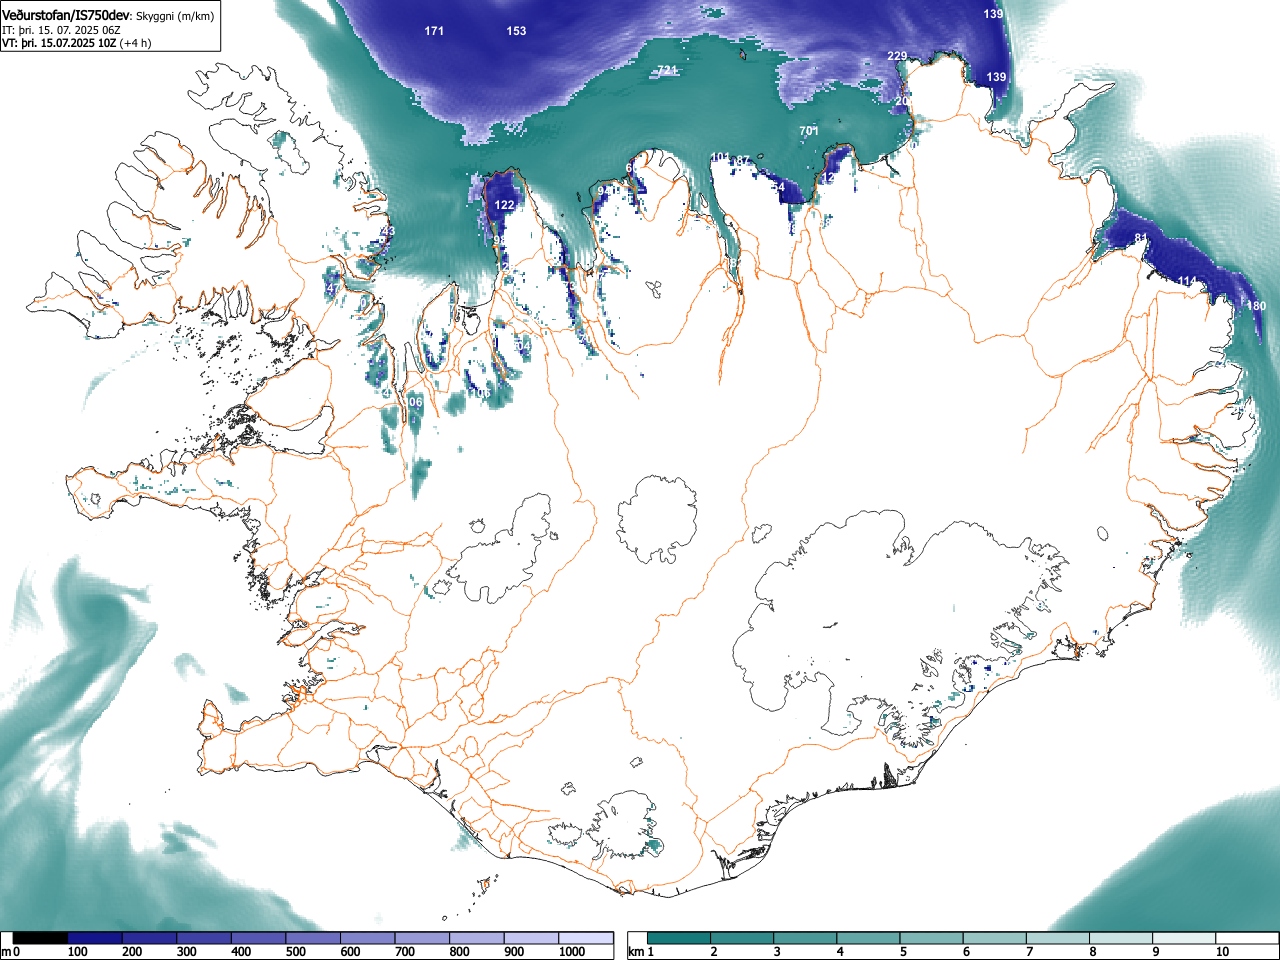The image size is (1280, 960).
Task: Click the '700' tick label on the metre legend
Action: (405, 952)
